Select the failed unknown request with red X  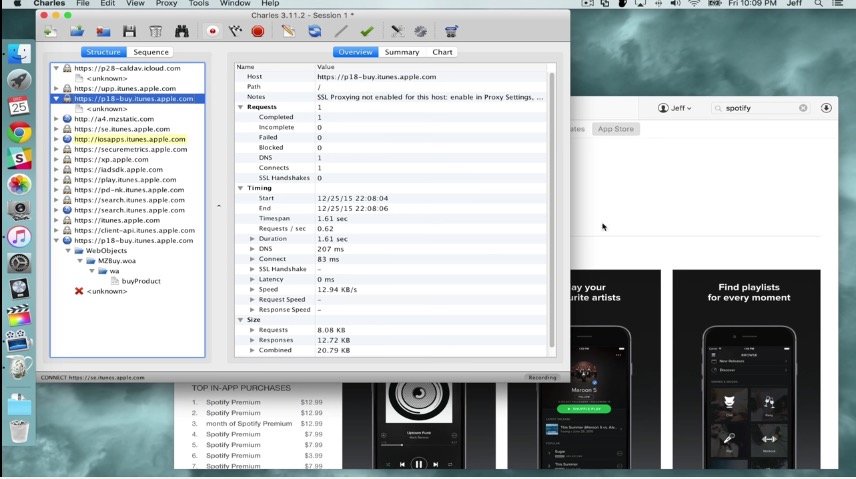tap(101, 291)
